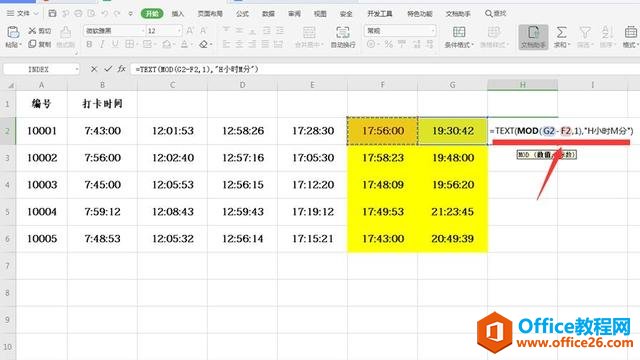
Task: Switch to the 开始 Home tab
Action: point(152,13)
